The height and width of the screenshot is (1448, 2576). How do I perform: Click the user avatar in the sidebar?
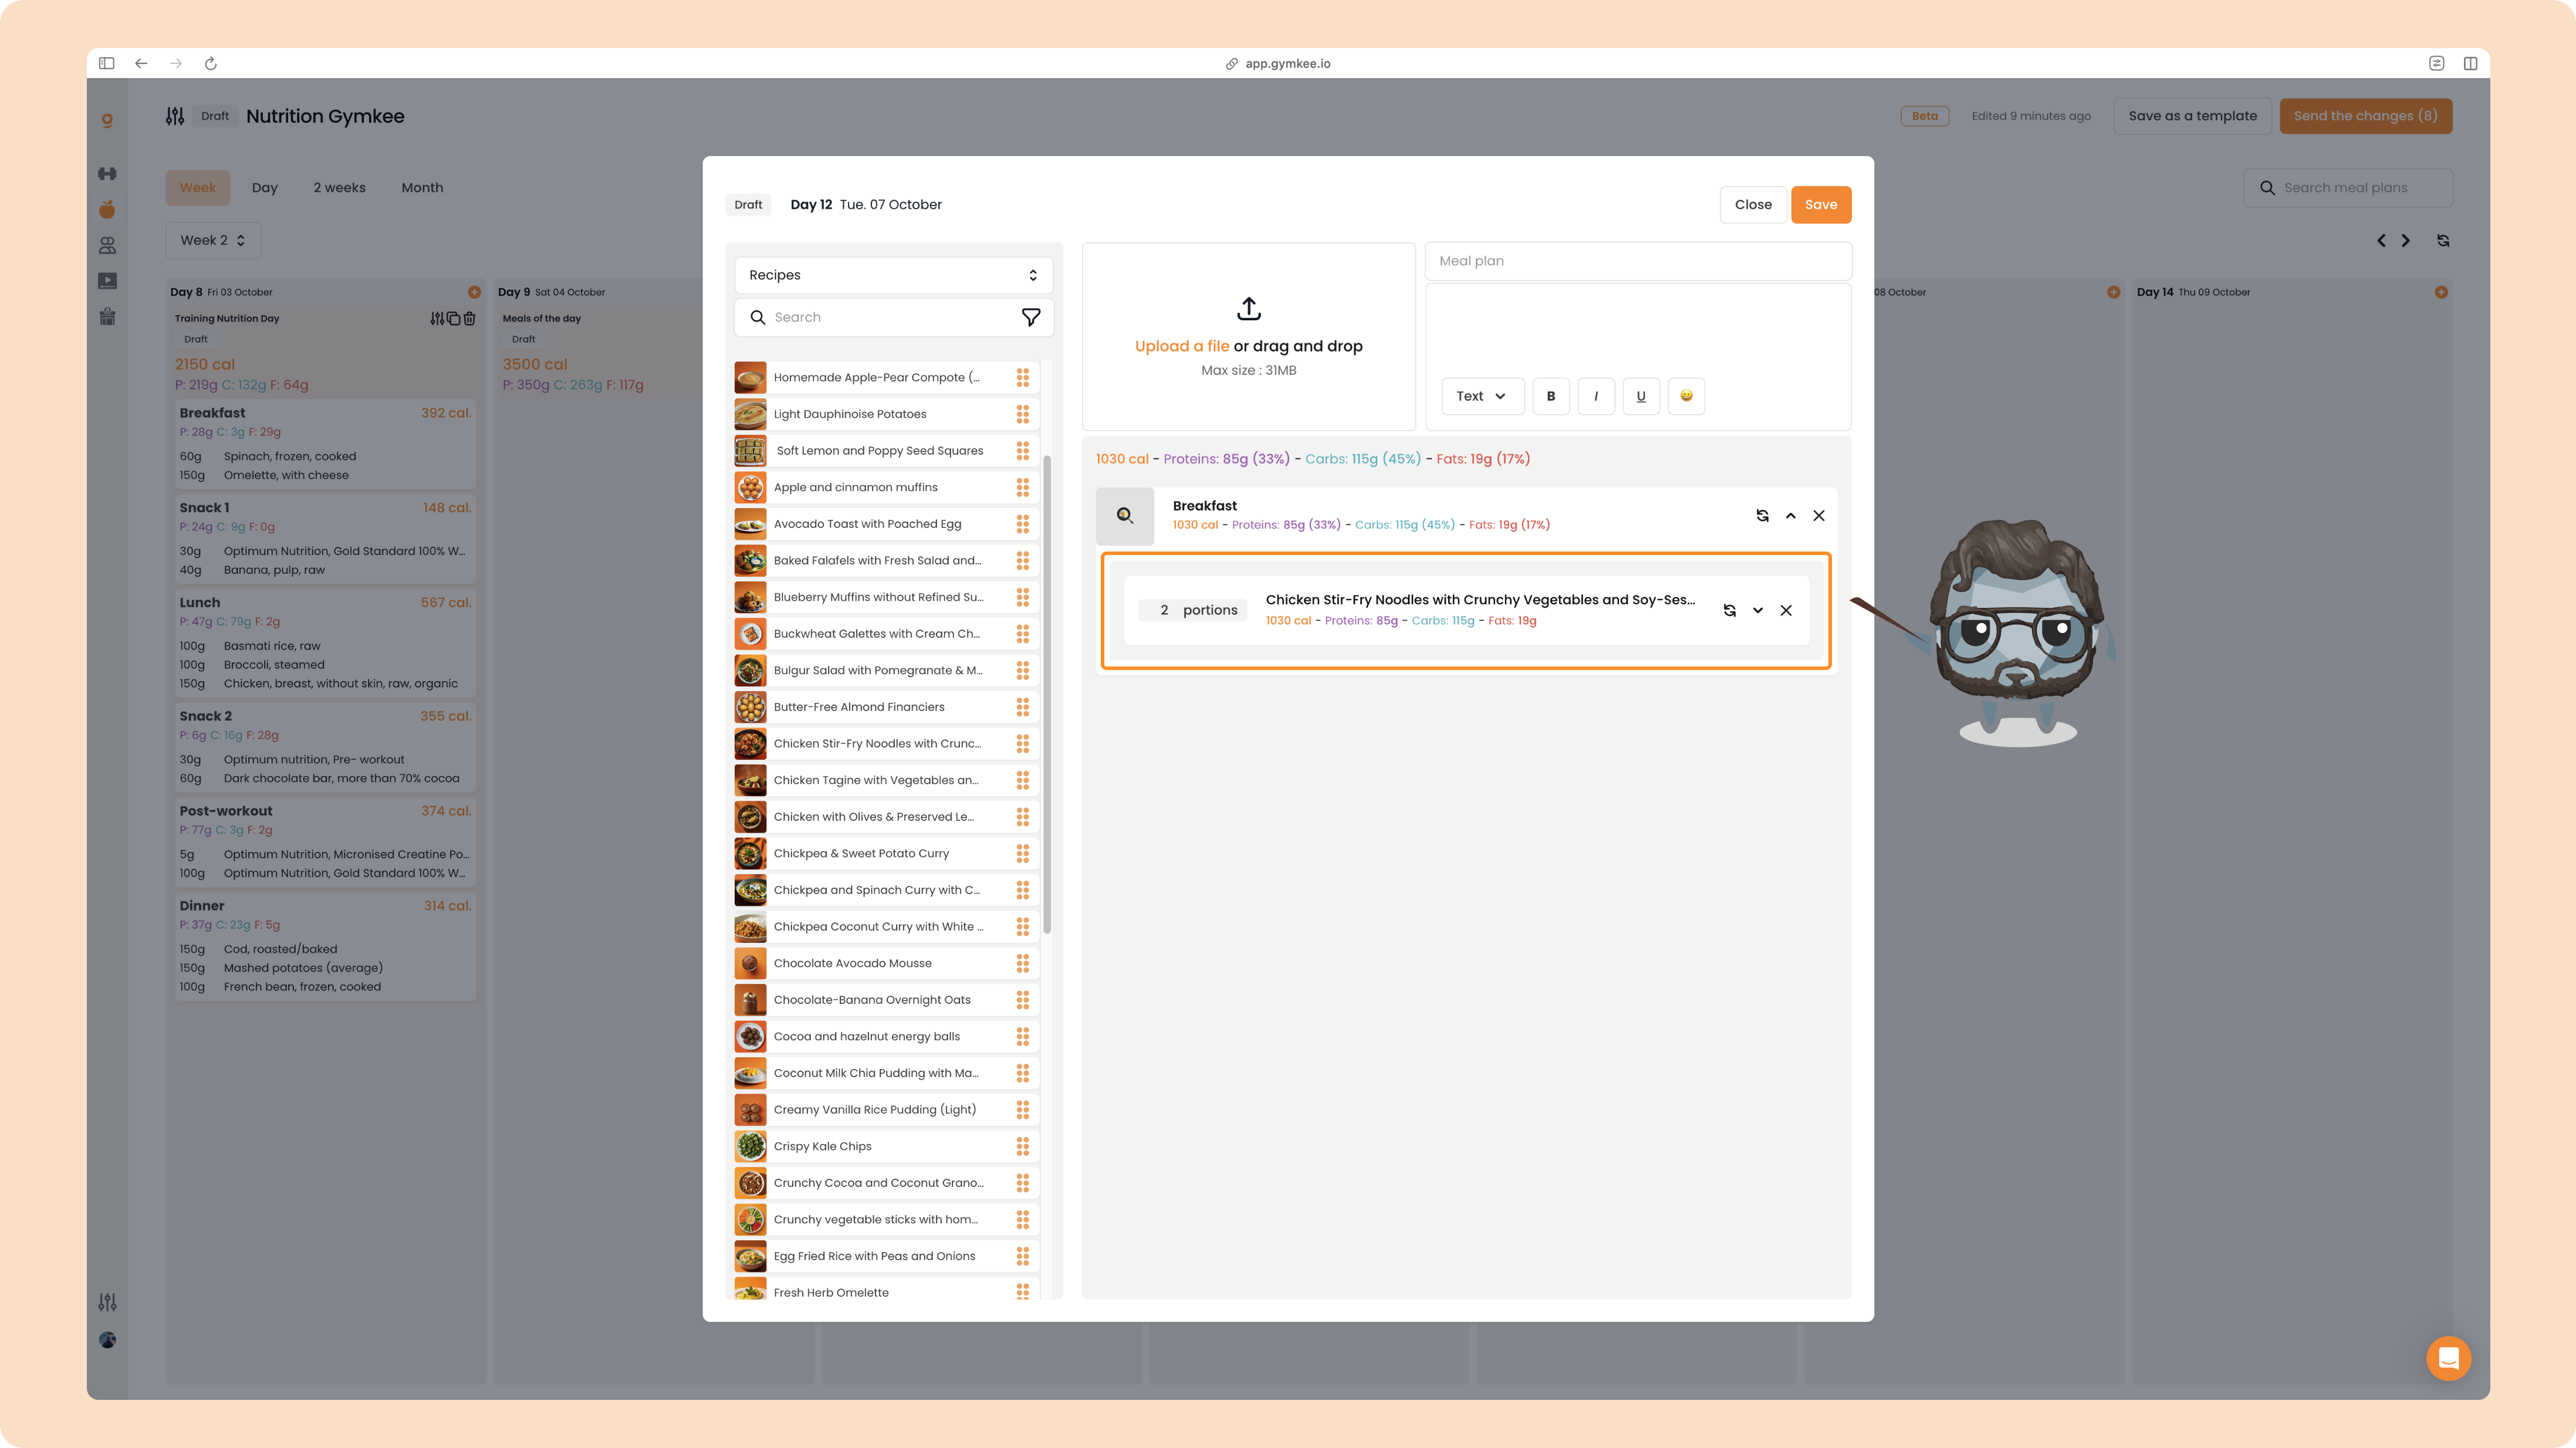pos(107,1340)
